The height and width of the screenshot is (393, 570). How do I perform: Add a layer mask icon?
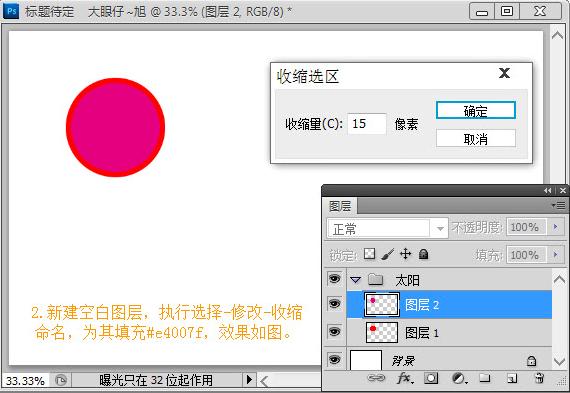tap(431, 378)
